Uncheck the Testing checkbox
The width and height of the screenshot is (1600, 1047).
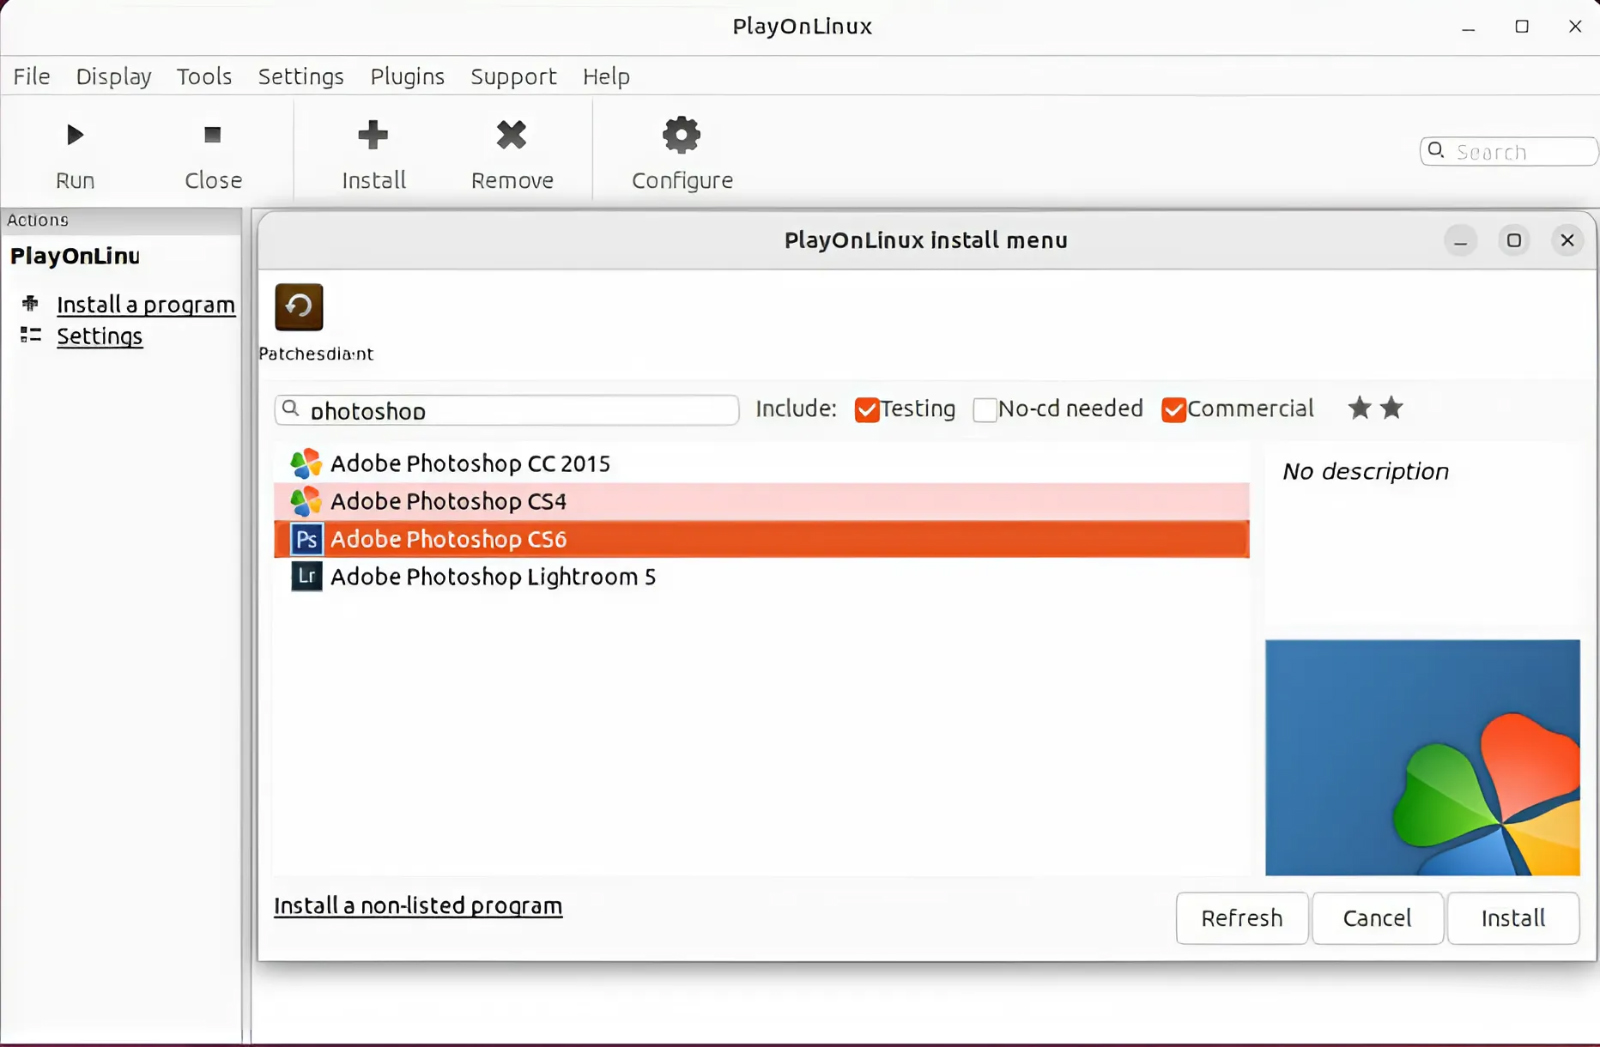866,410
